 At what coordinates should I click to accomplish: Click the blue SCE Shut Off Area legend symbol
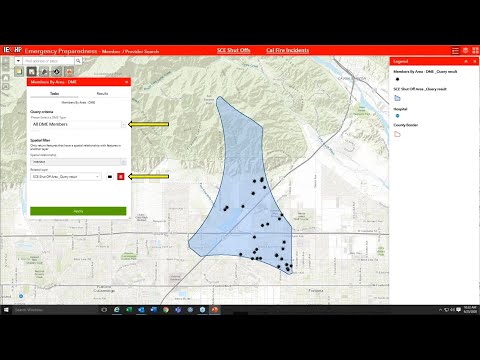397,98
